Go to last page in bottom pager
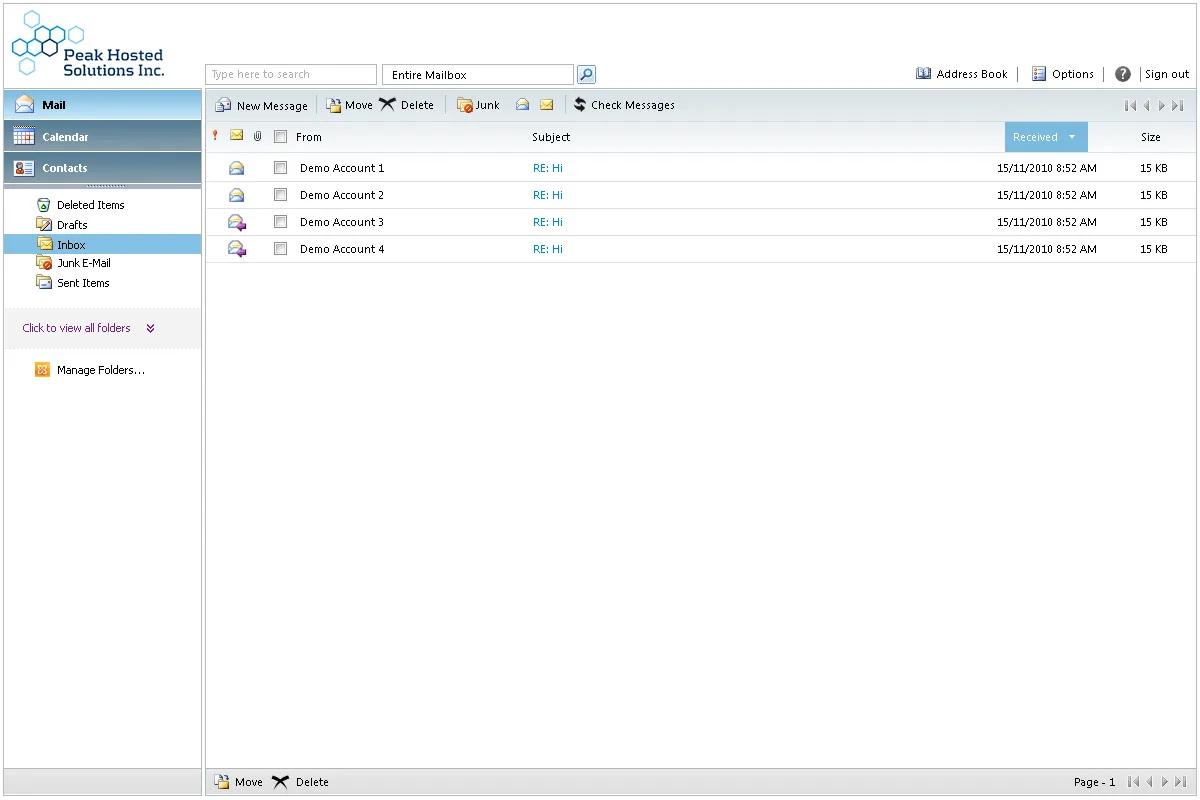Screen dimensions: 1200x800 tap(1180, 782)
